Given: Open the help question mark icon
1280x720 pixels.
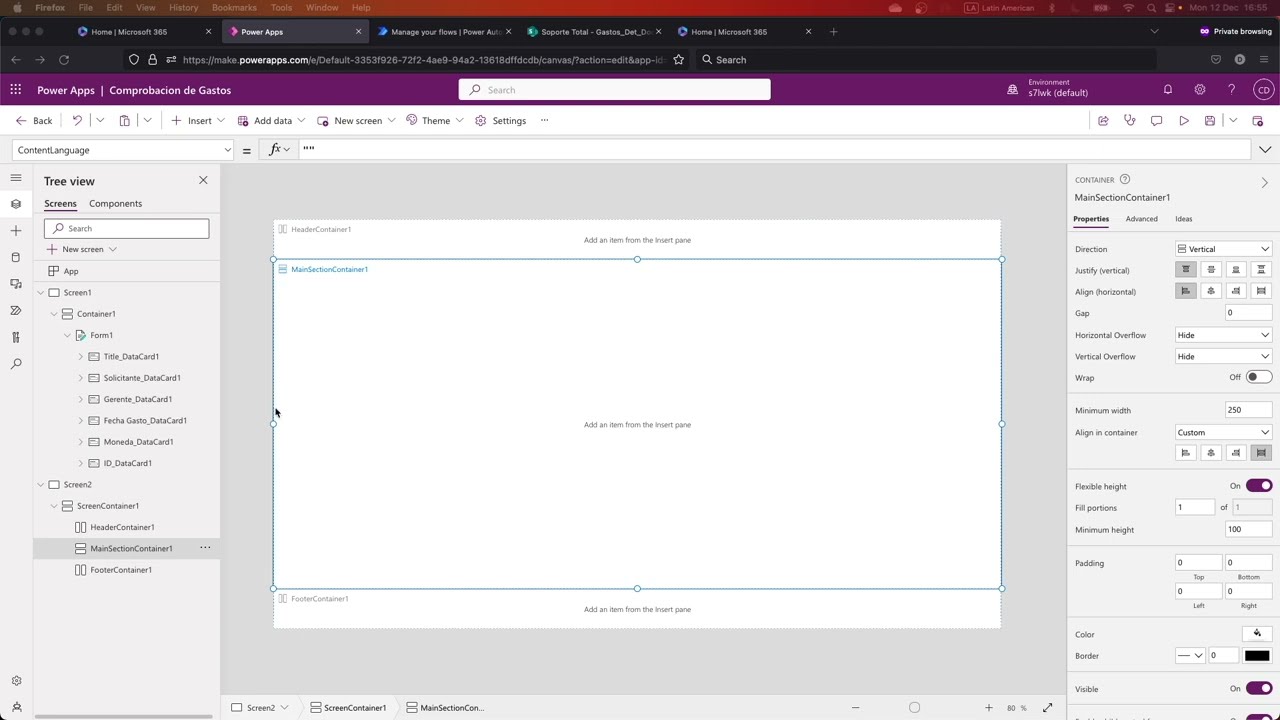Looking at the screenshot, I should coord(1231,90).
